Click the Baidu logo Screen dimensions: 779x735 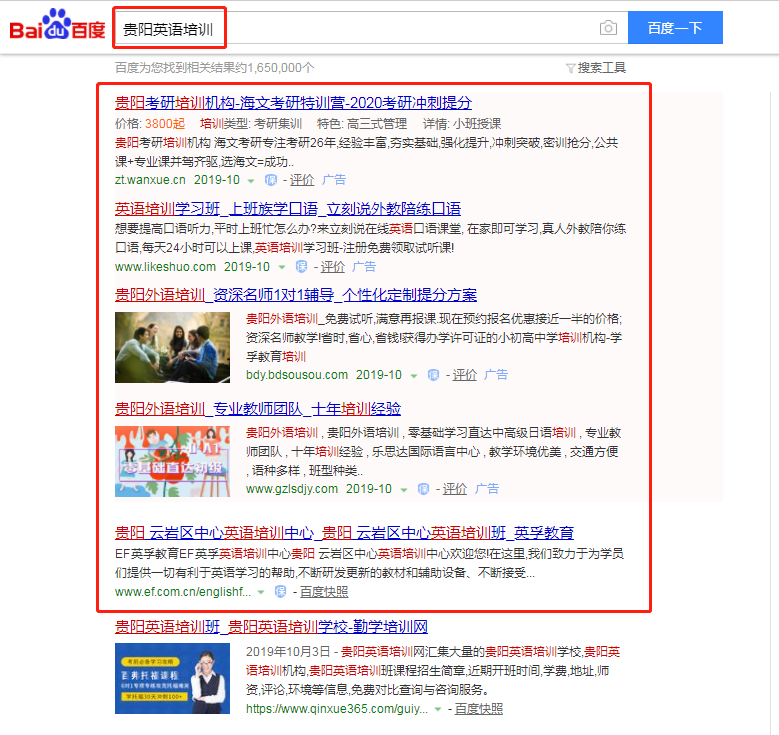[x=57, y=27]
